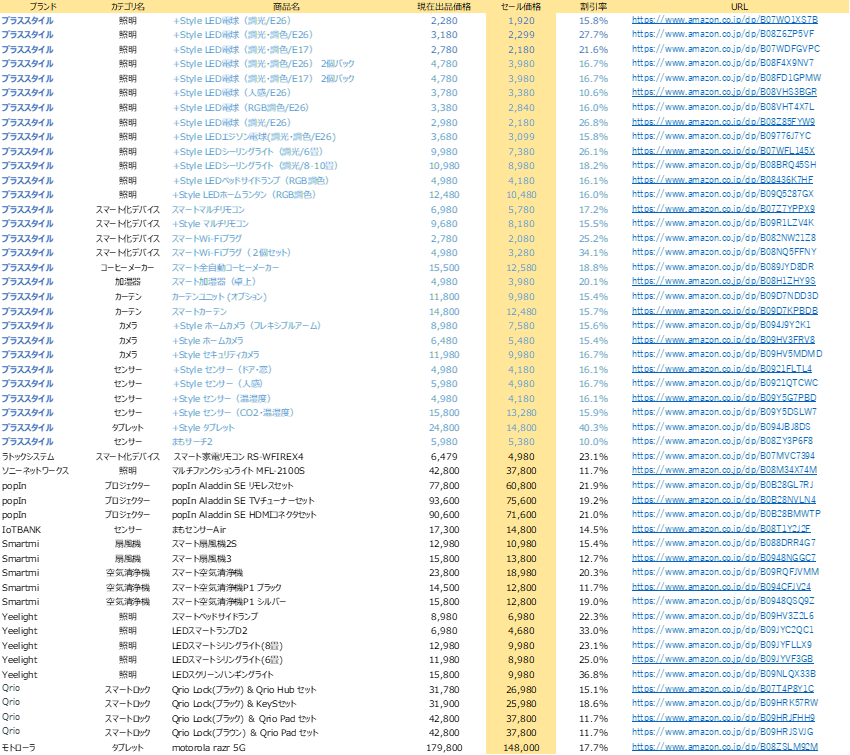This screenshot has width=850, height=755.
Task: Select the カテゴリ名 column header
Action: point(127,6)
